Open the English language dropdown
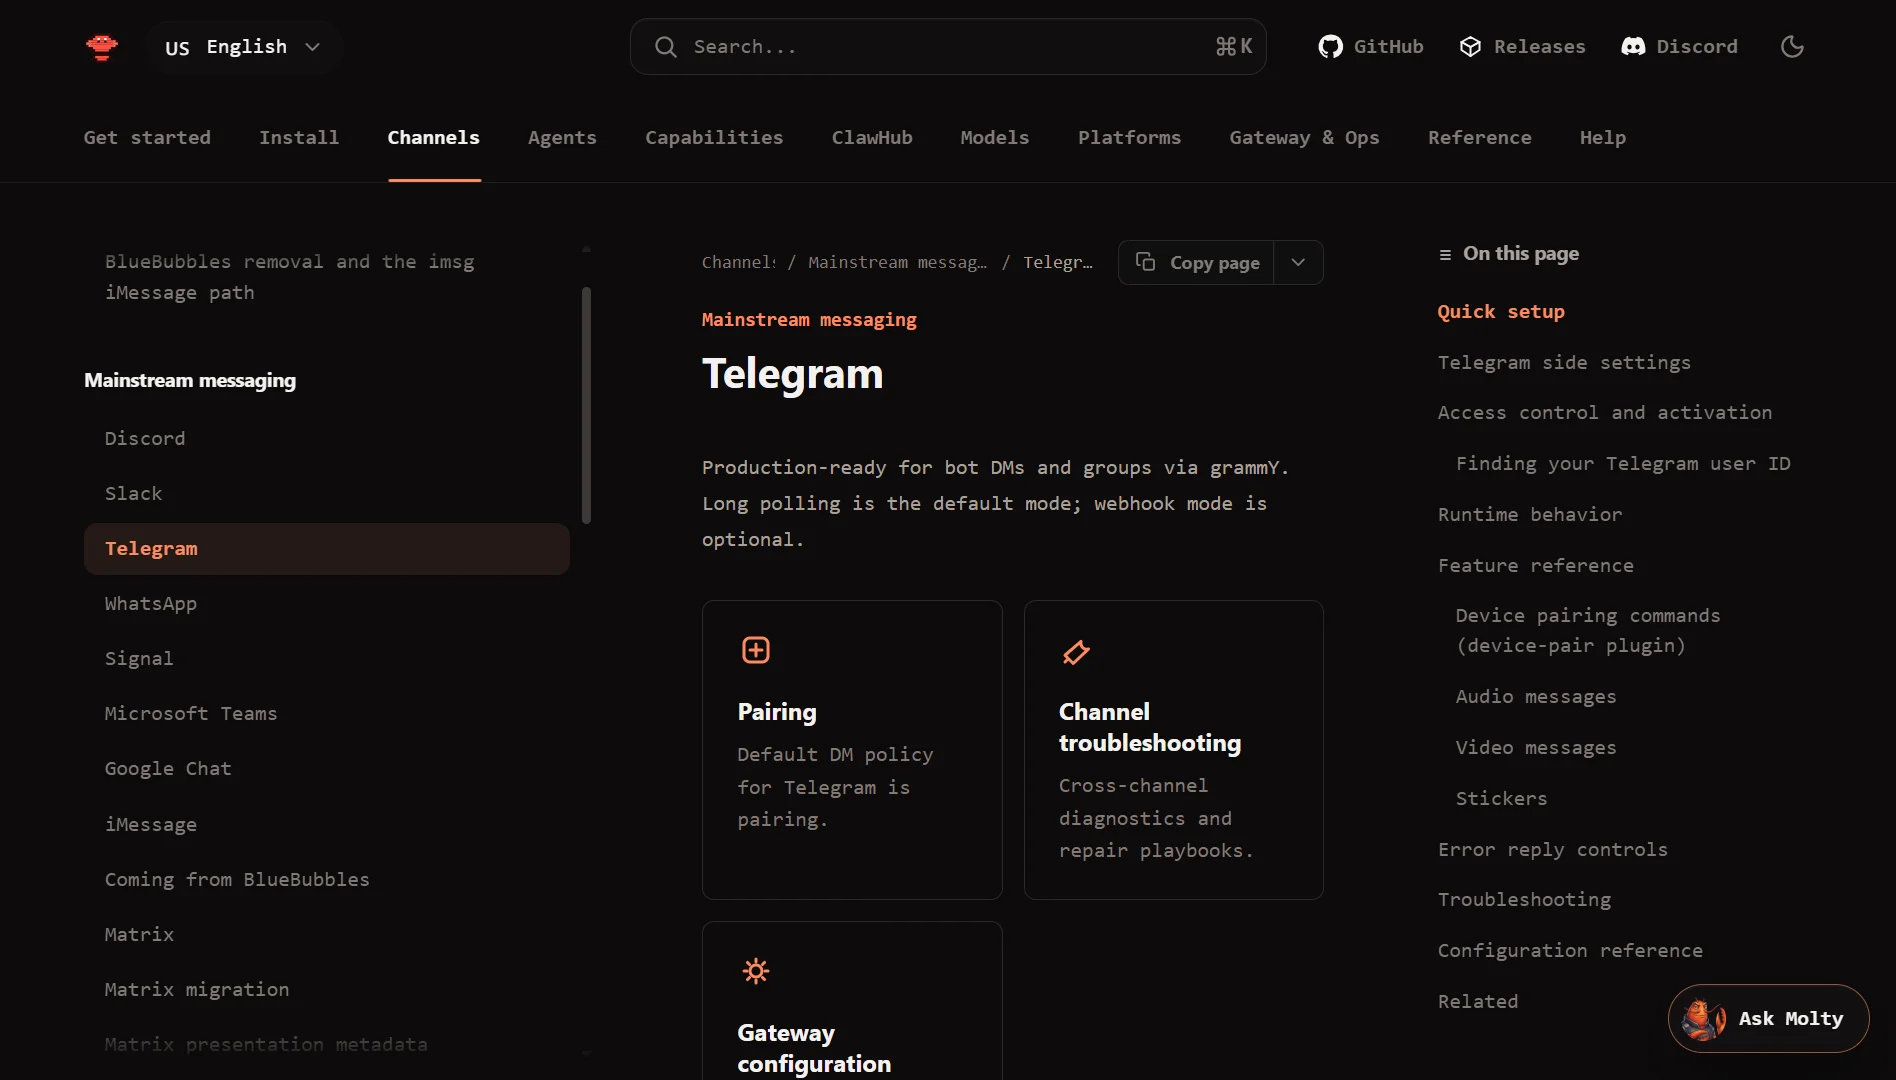1896x1080 pixels. click(x=243, y=47)
